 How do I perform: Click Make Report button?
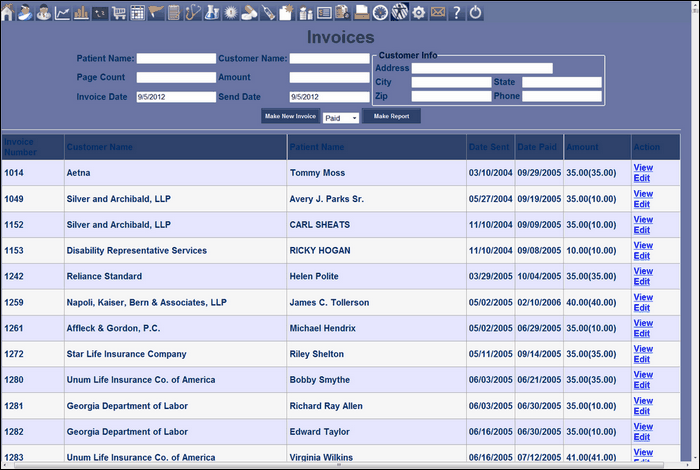391,116
